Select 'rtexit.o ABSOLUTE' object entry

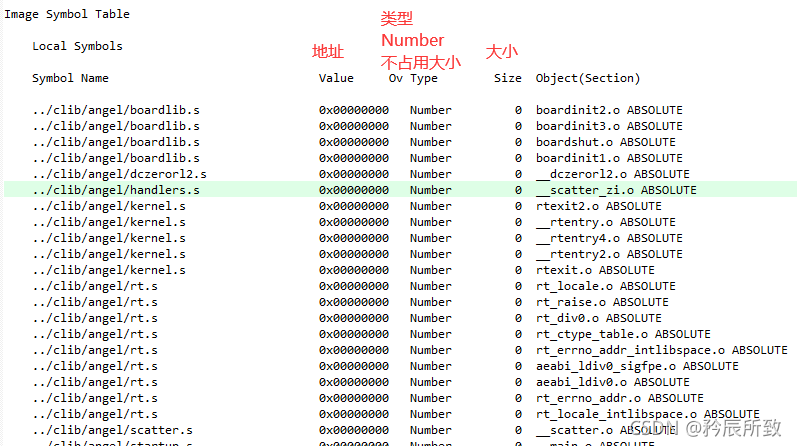595,271
